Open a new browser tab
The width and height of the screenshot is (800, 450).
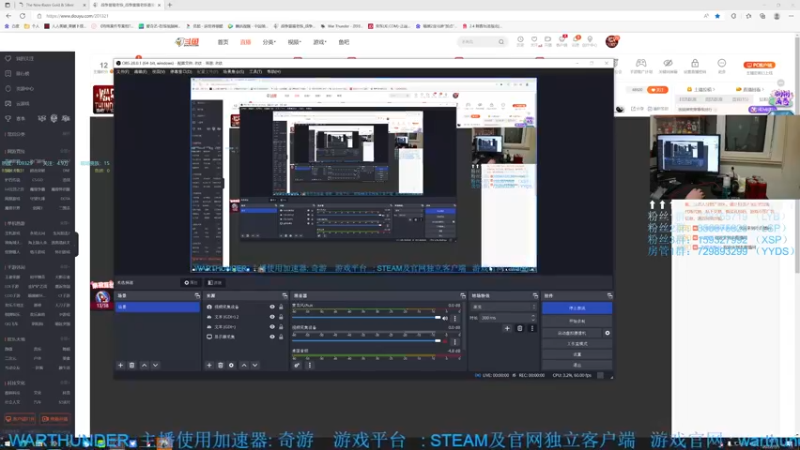tap(170, 5)
